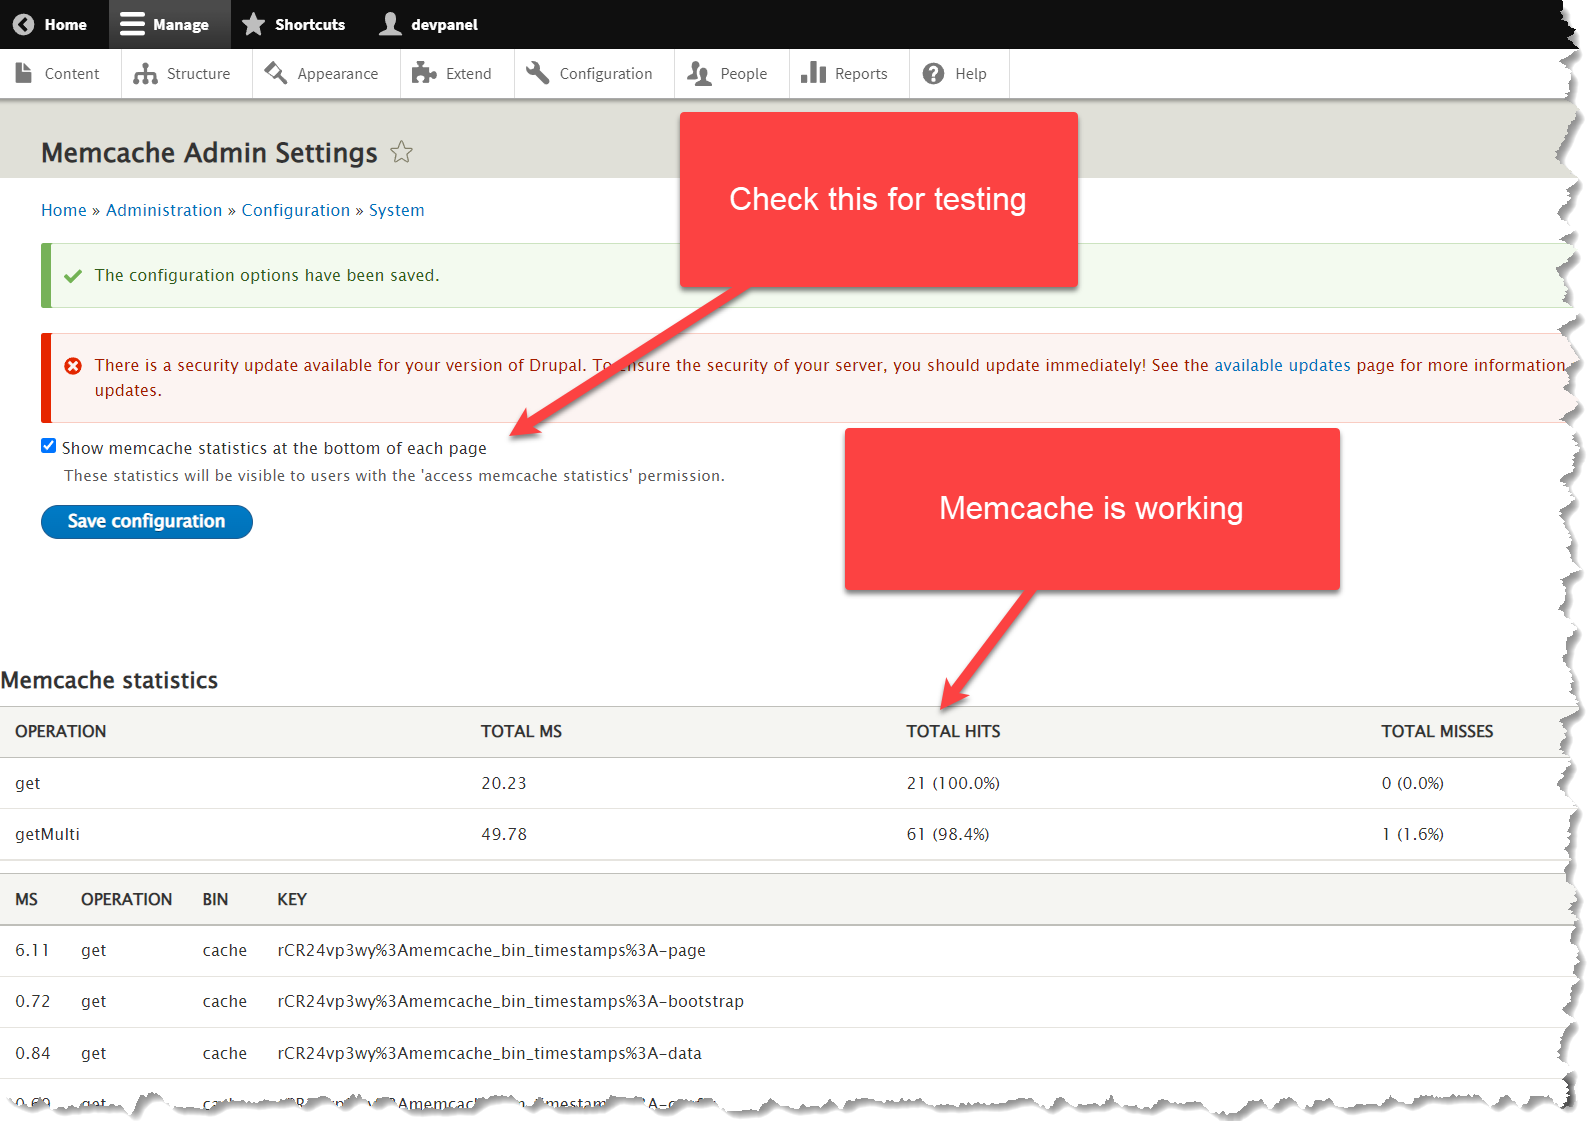Open the People menu item
1587x1121 pixels.
point(732,73)
